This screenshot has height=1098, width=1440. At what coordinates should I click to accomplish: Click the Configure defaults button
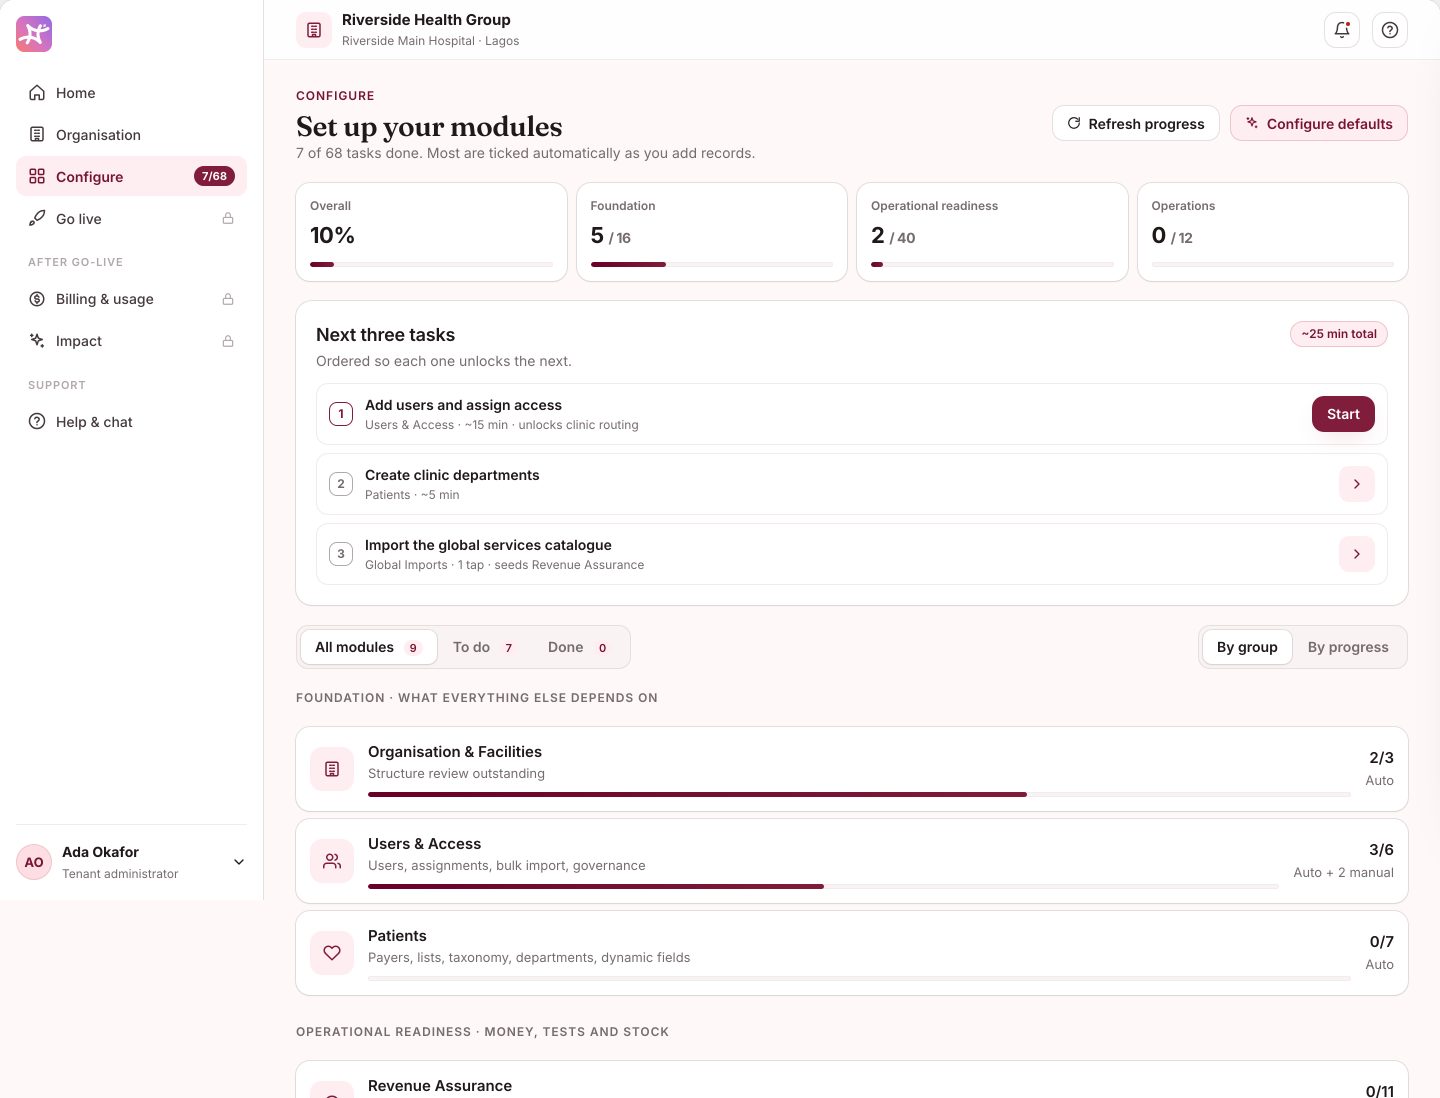[1319, 123]
